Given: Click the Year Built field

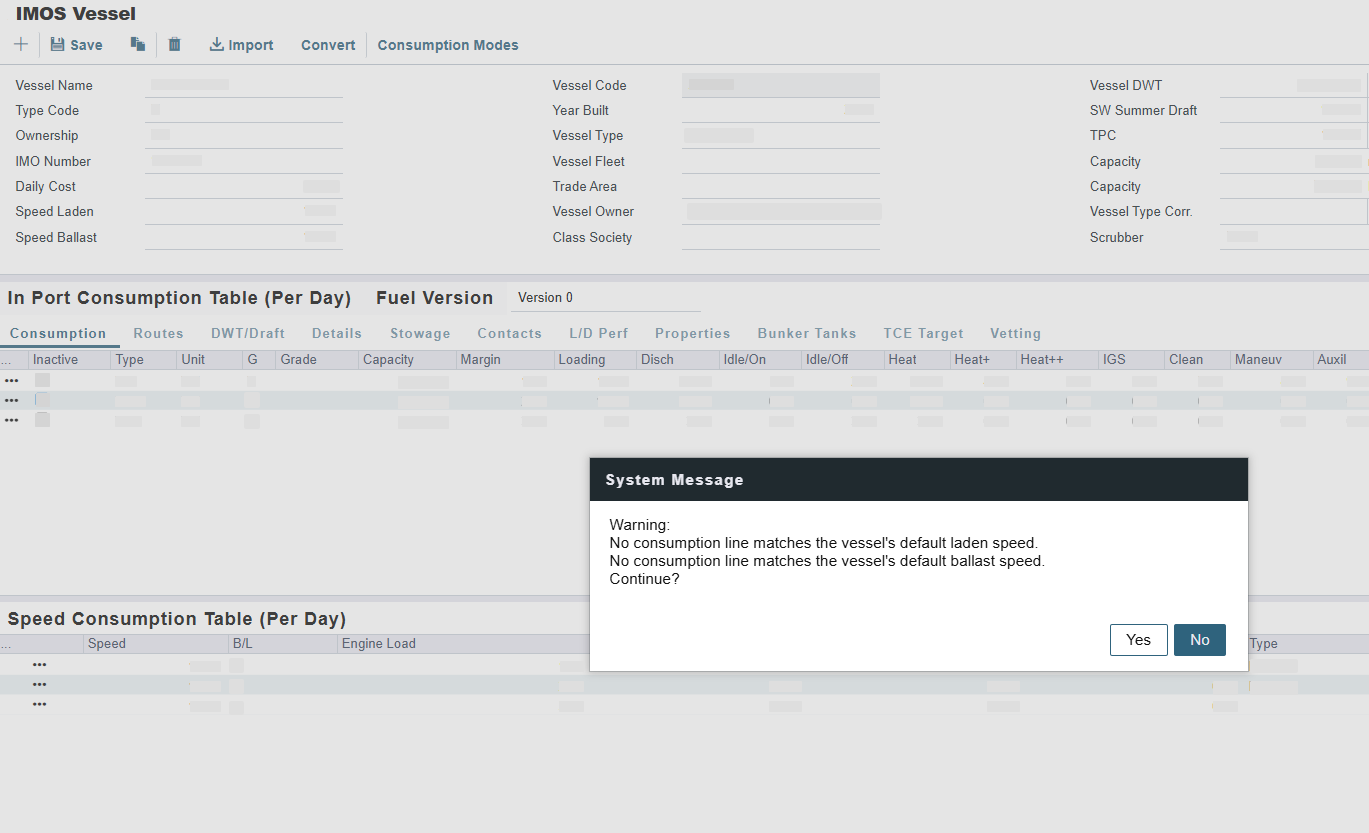Looking at the screenshot, I should click(x=781, y=111).
